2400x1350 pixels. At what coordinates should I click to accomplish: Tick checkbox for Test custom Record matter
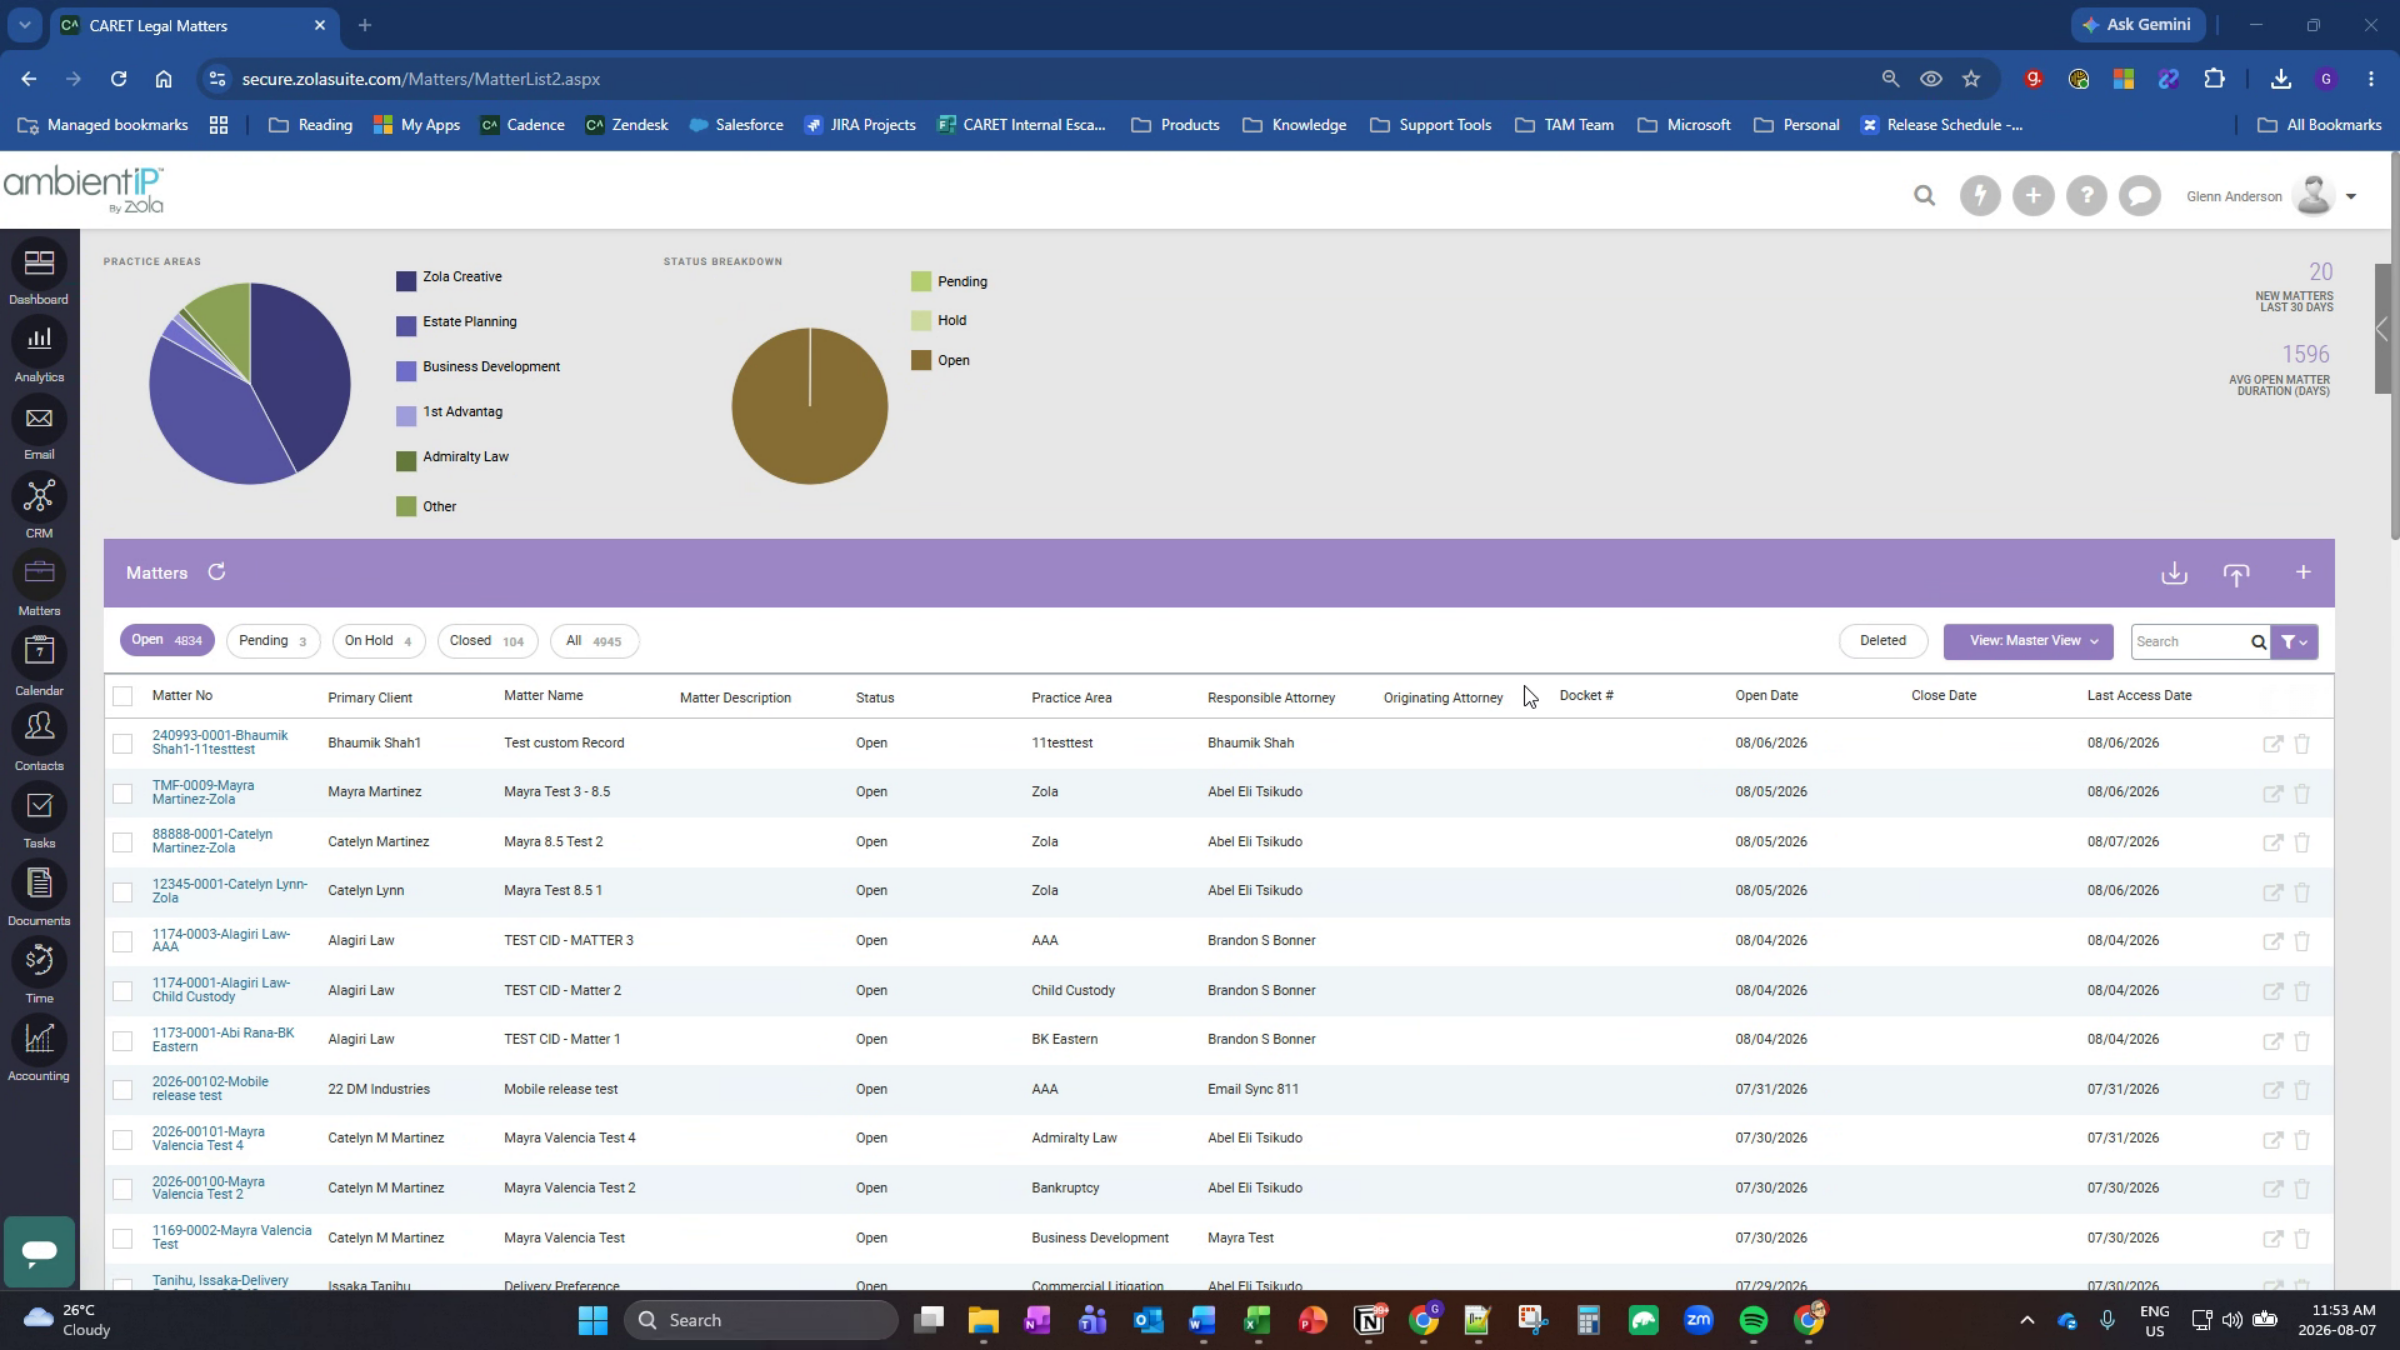pos(122,743)
